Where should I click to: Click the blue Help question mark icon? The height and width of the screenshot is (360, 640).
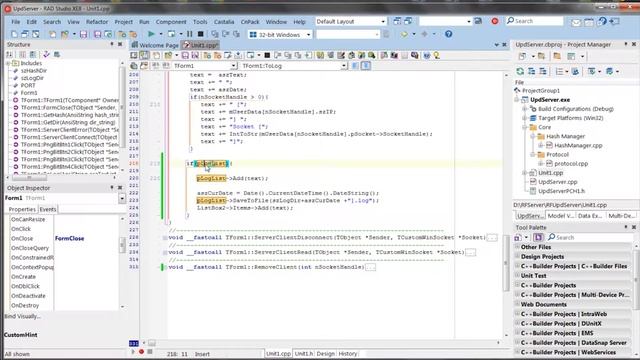click(448, 34)
